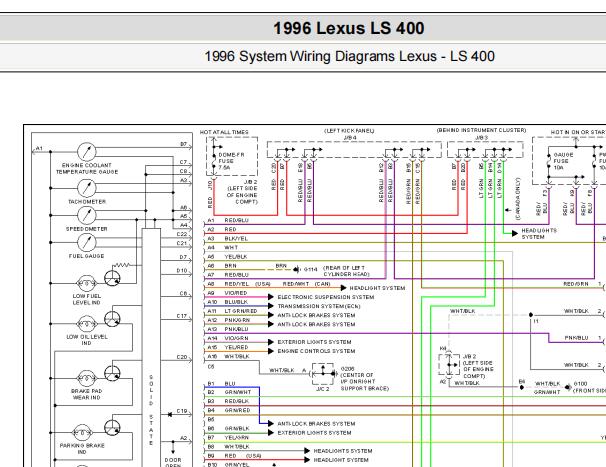Click the "LOW FUEL LEVEL IND" label
This screenshot has height=467, width=606.
click(87, 299)
